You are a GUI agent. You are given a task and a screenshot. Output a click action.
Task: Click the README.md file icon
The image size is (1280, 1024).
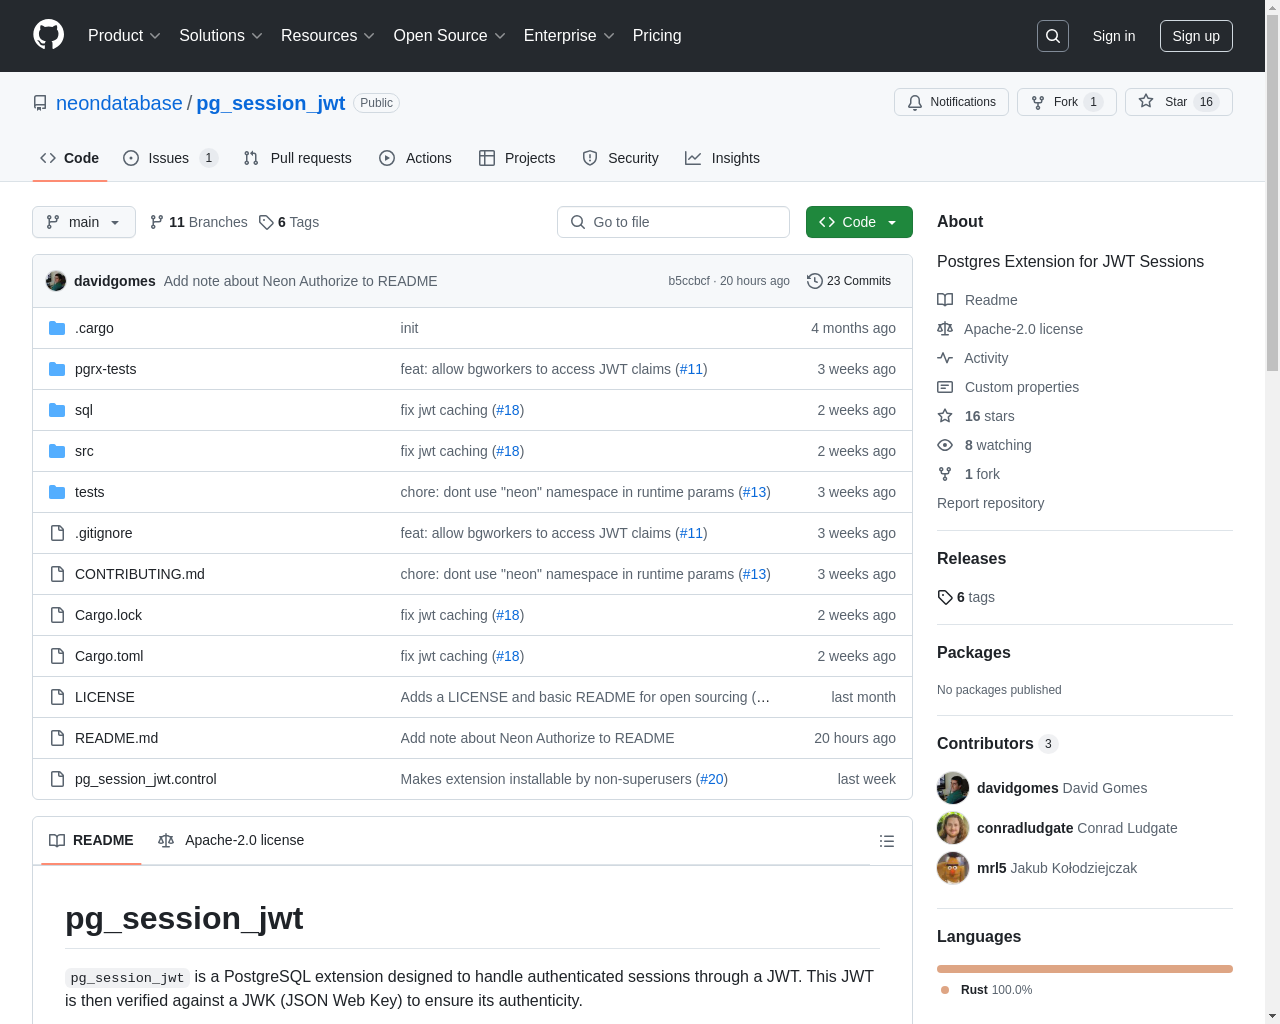point(57,738)
